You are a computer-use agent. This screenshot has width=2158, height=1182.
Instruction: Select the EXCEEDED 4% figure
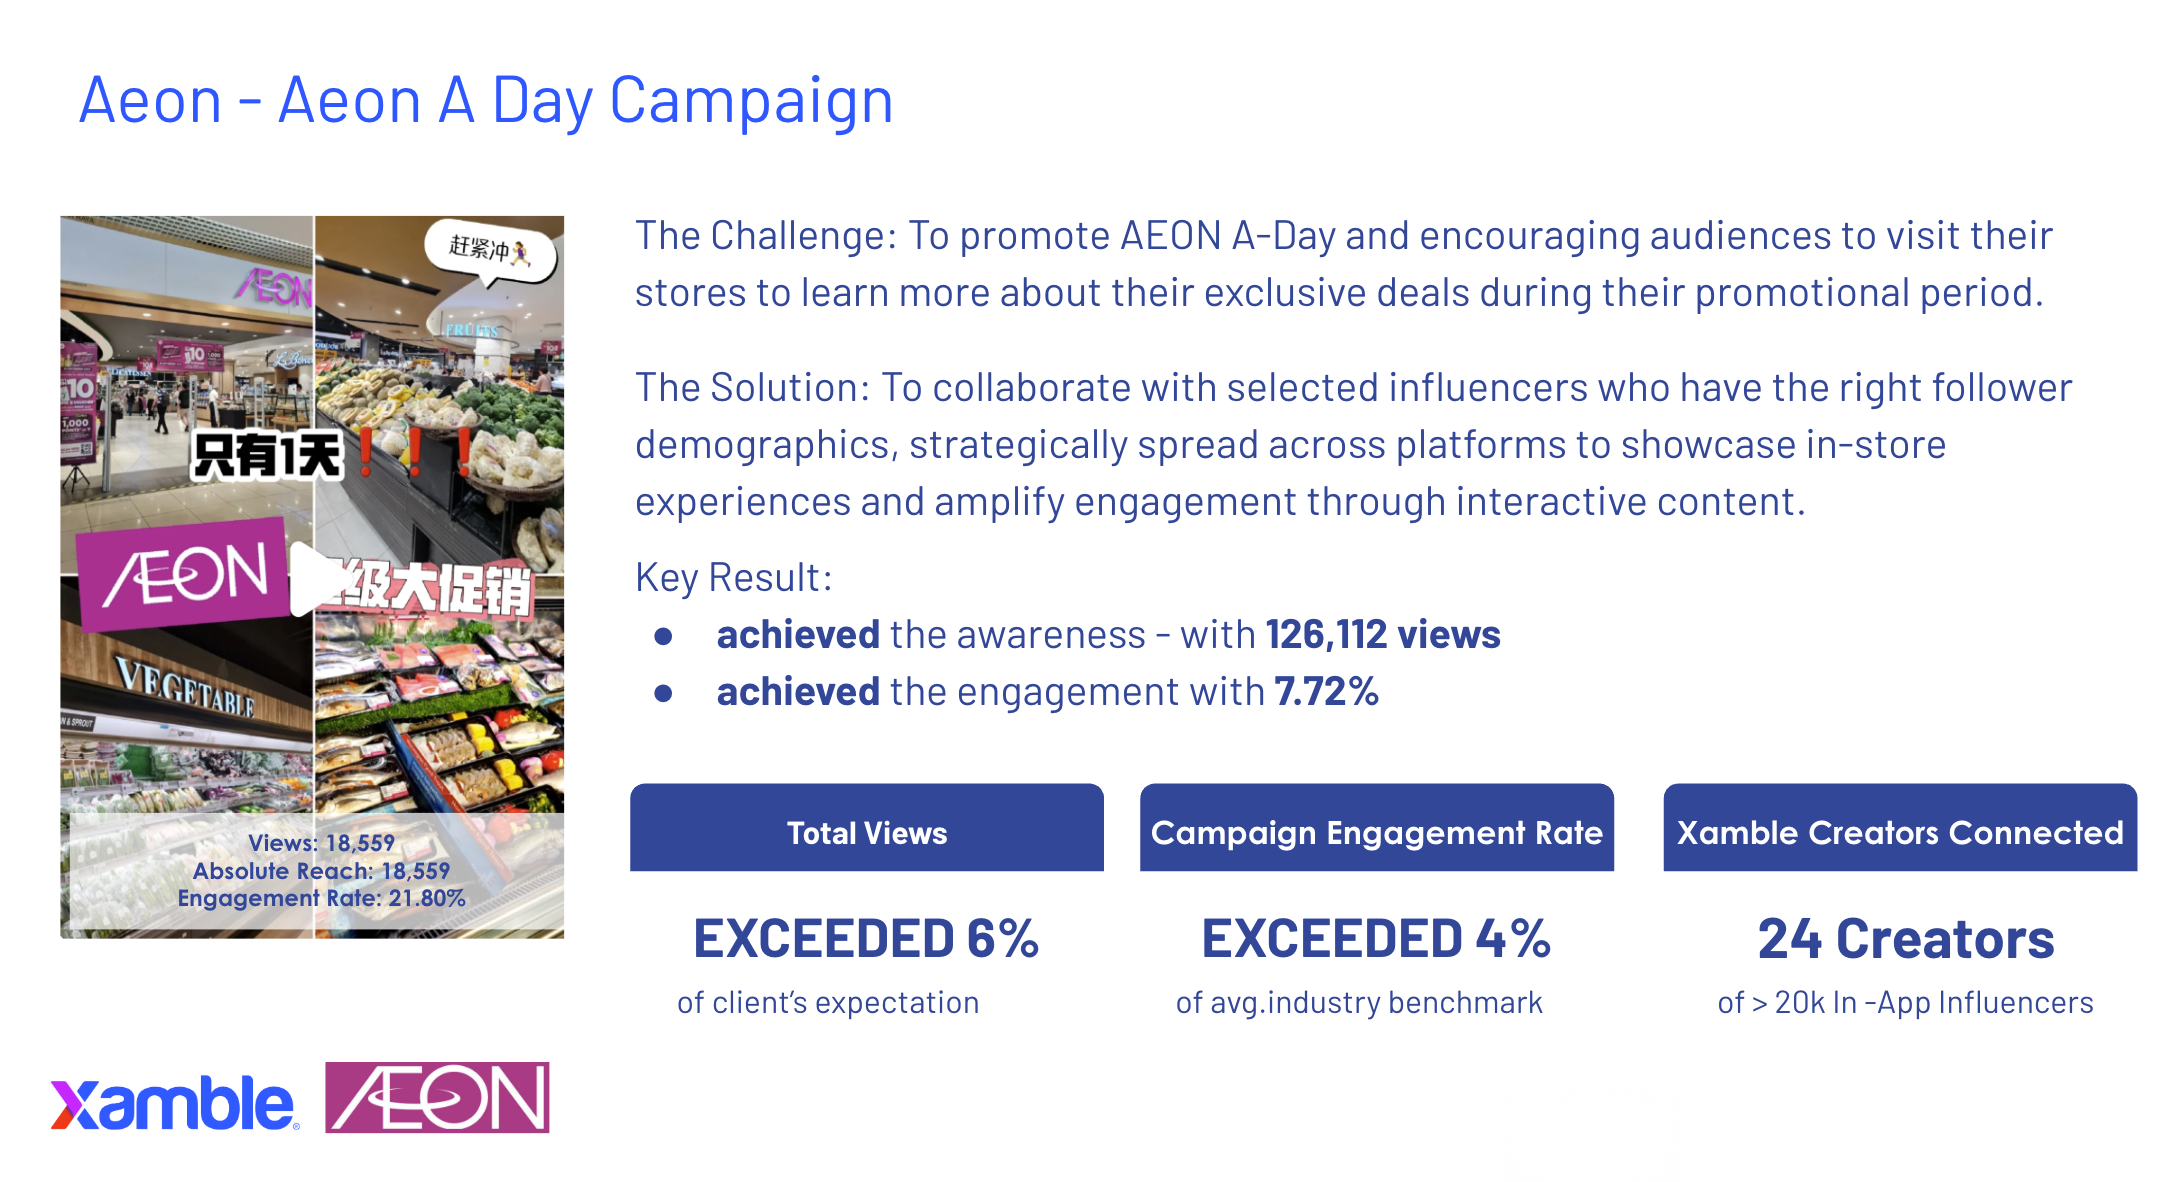(x=1376, y=939)
